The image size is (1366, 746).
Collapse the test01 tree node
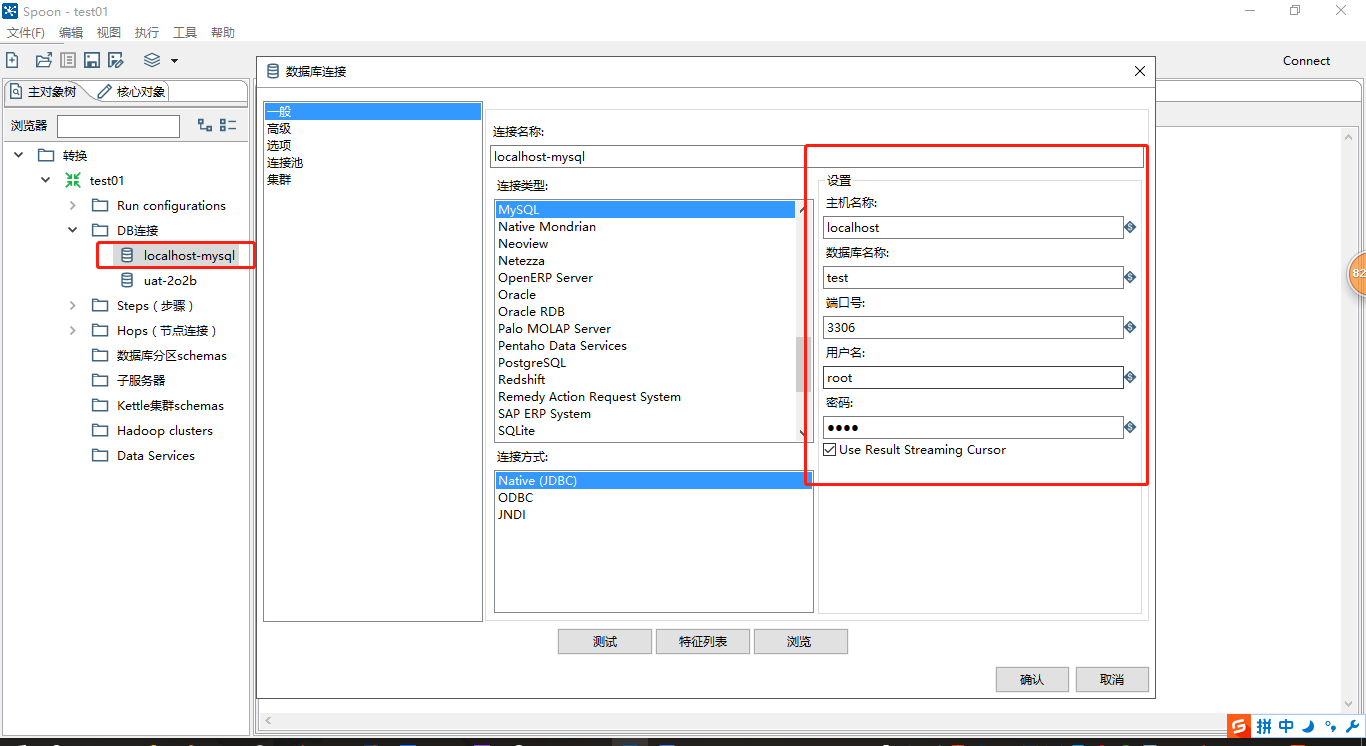point(45,180)
